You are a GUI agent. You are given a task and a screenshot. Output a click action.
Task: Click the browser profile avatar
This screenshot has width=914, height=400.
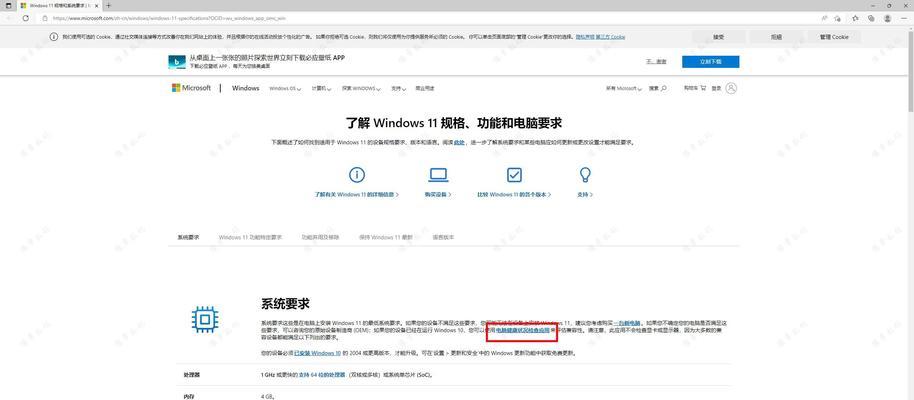[887, 18]
